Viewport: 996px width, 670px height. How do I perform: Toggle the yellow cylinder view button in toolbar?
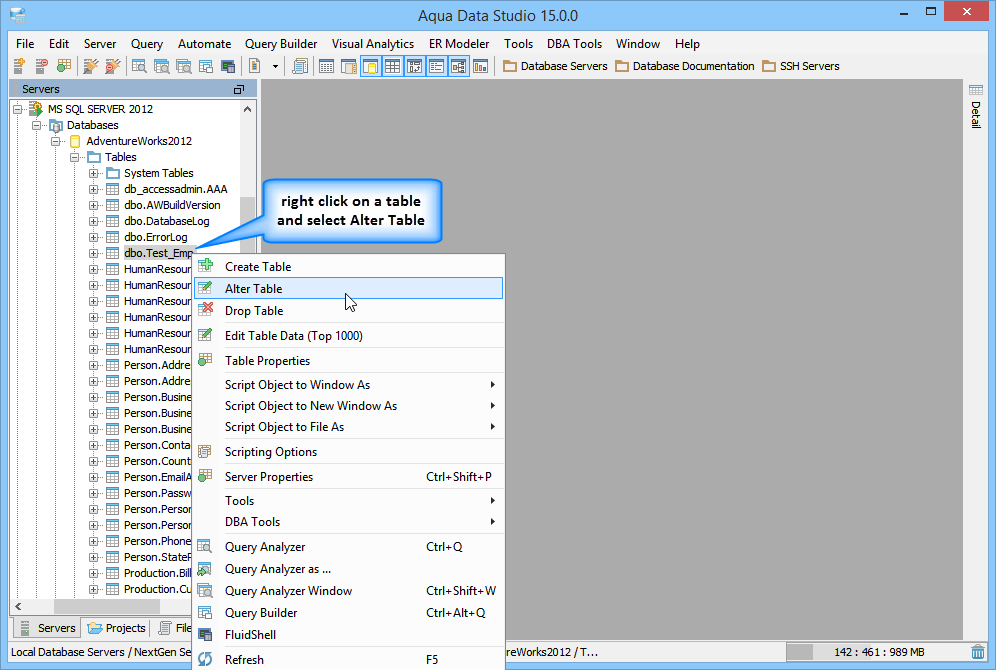click(x=371, y=66)
